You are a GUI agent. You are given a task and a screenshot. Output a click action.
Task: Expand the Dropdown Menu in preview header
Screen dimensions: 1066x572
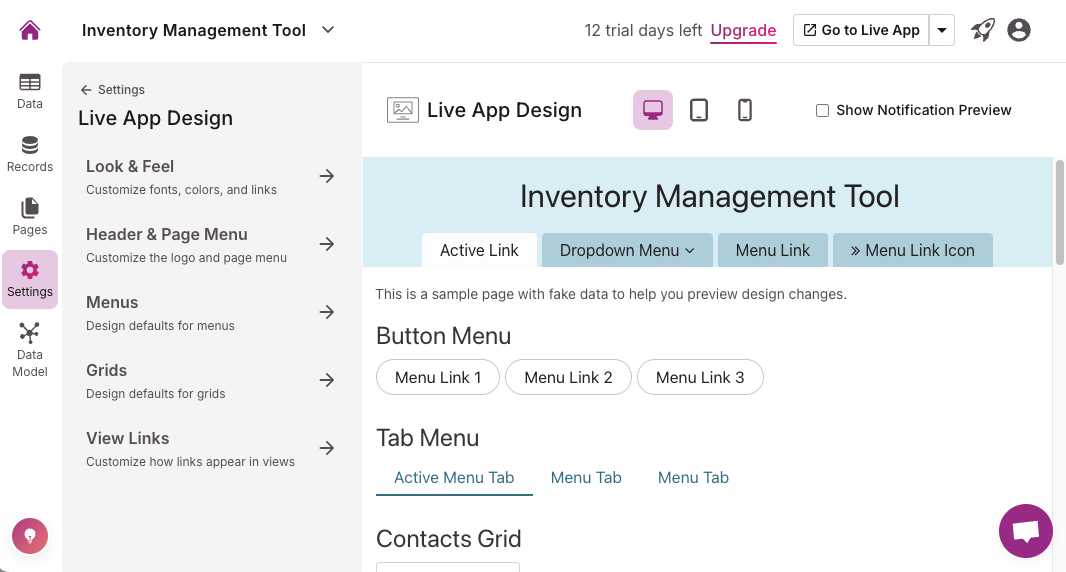[627, 250]
